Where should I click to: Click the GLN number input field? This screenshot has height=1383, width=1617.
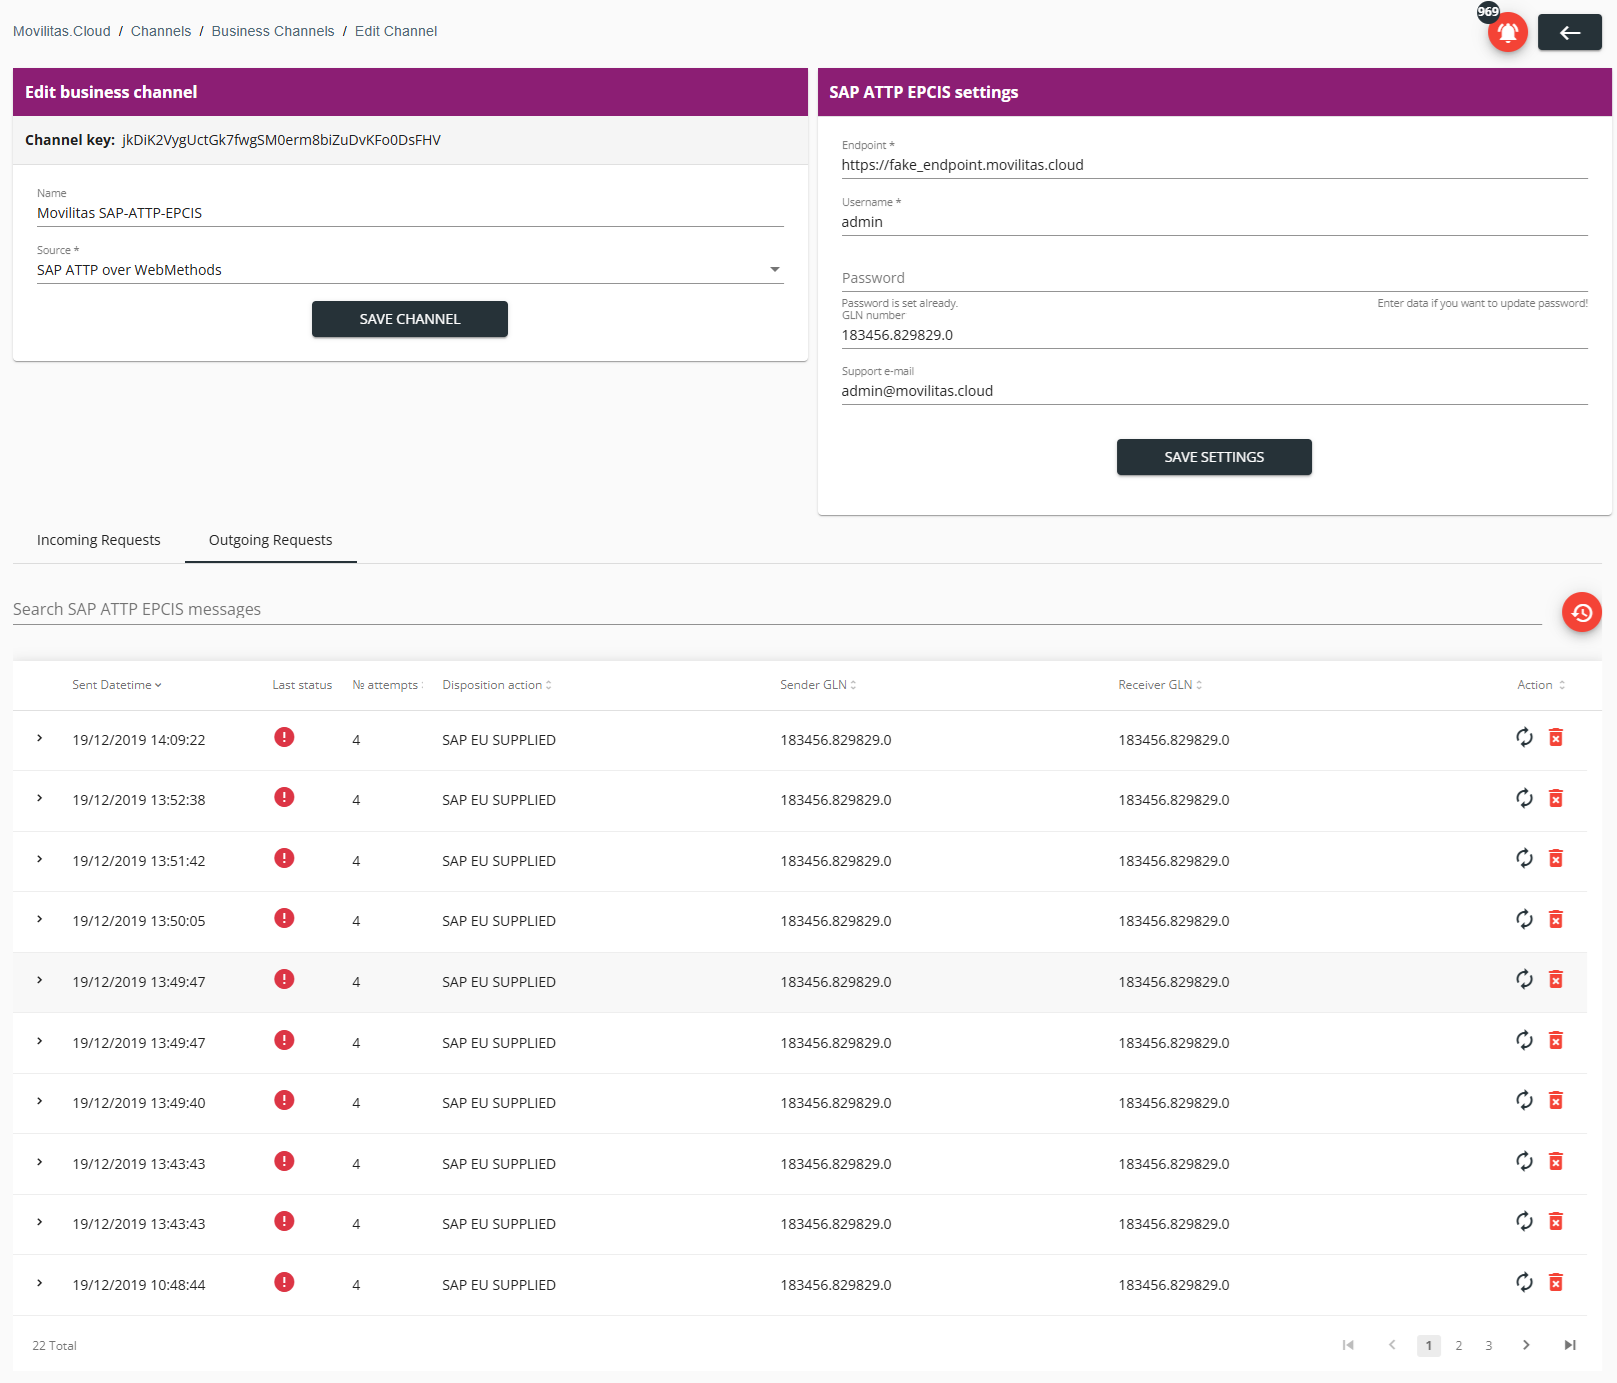click(1214, 335)
